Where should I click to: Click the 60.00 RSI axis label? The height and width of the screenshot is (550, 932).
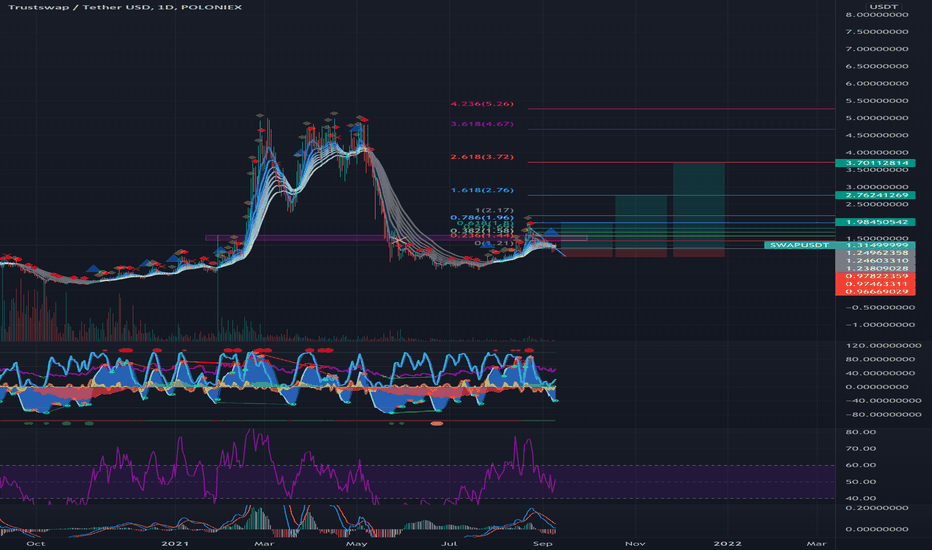861,466
